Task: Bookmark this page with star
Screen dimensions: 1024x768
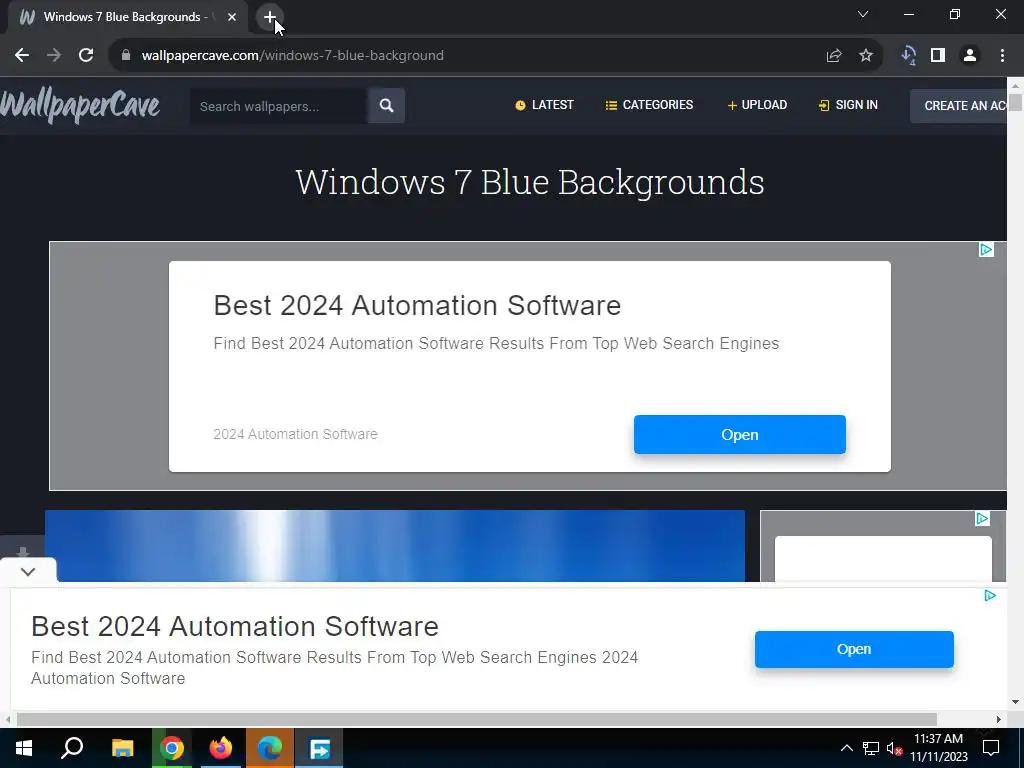Action: point(866,56)
